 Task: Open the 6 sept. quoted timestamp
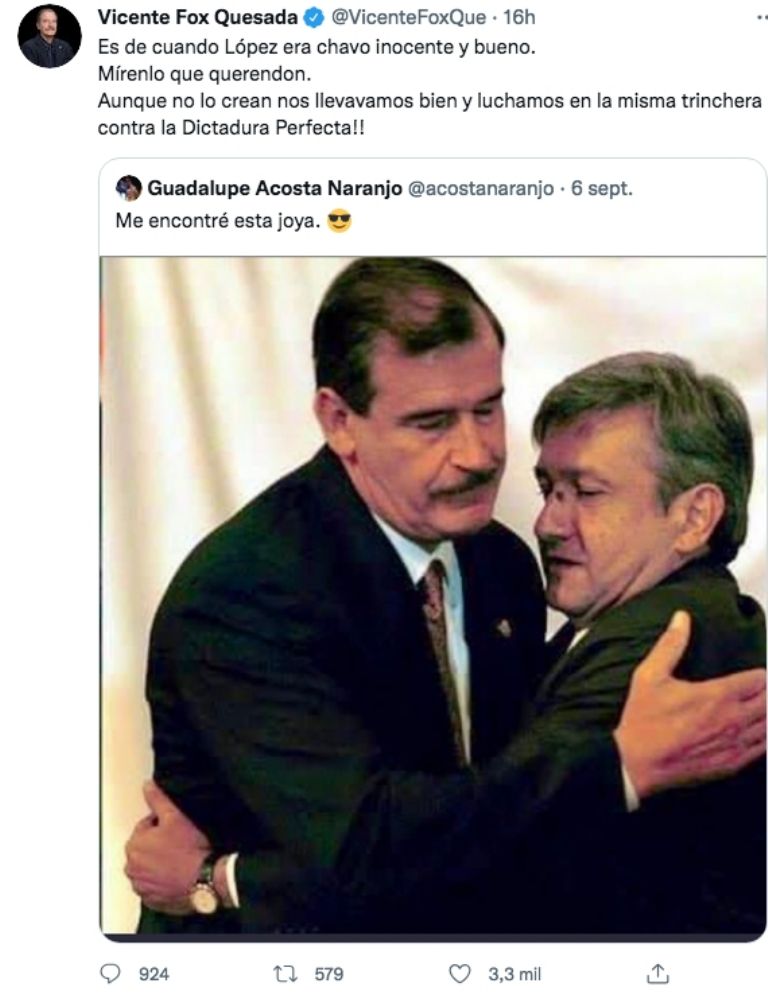602,188
